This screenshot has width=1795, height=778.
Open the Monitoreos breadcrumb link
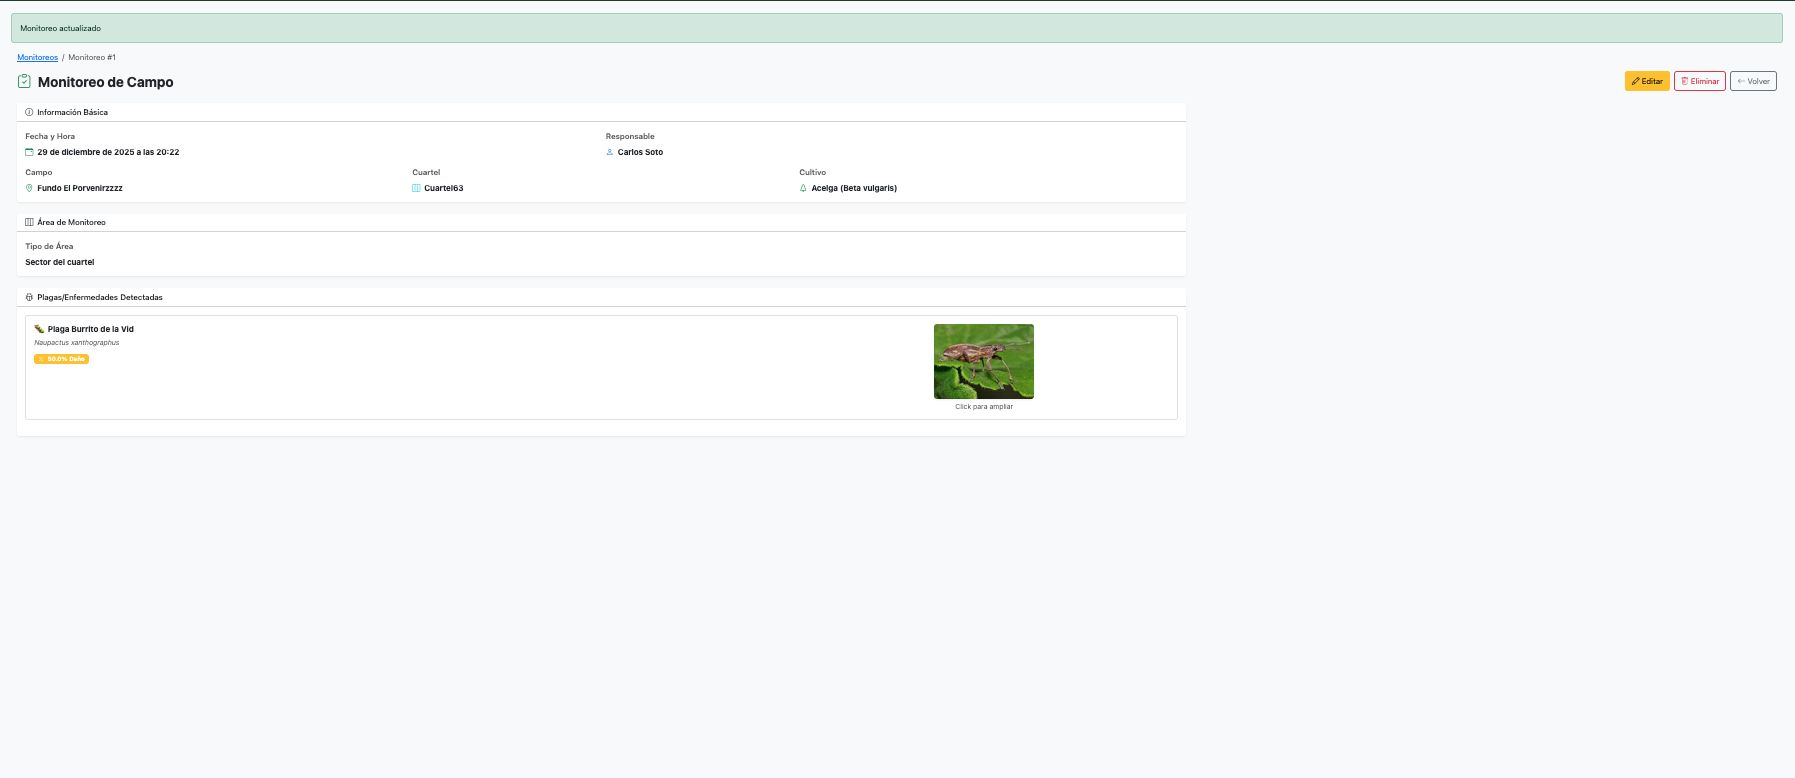pos(37,57)
